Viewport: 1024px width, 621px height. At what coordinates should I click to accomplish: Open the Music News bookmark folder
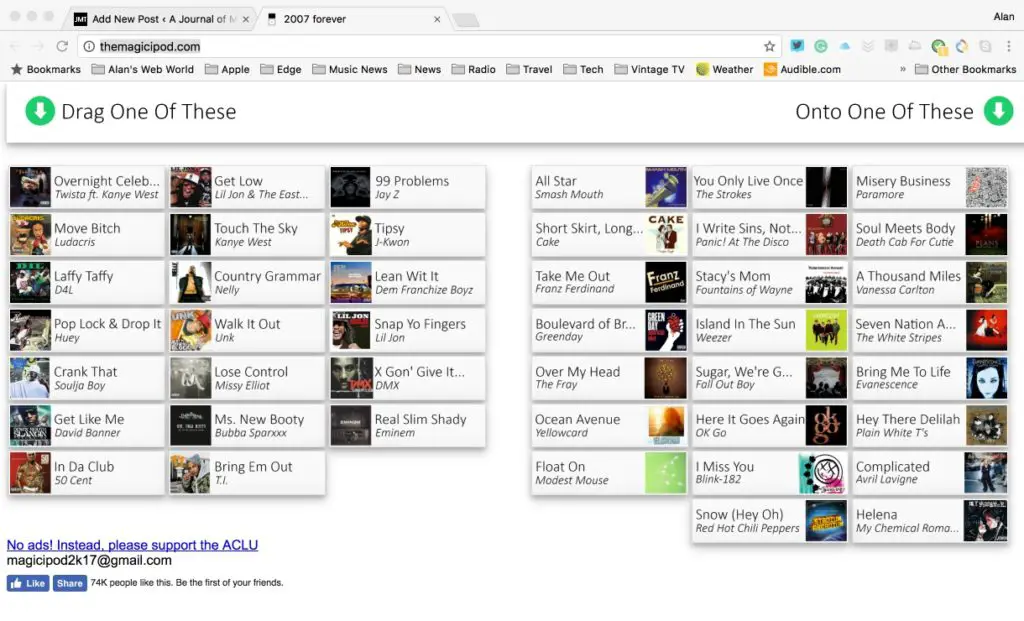point(350,69)
